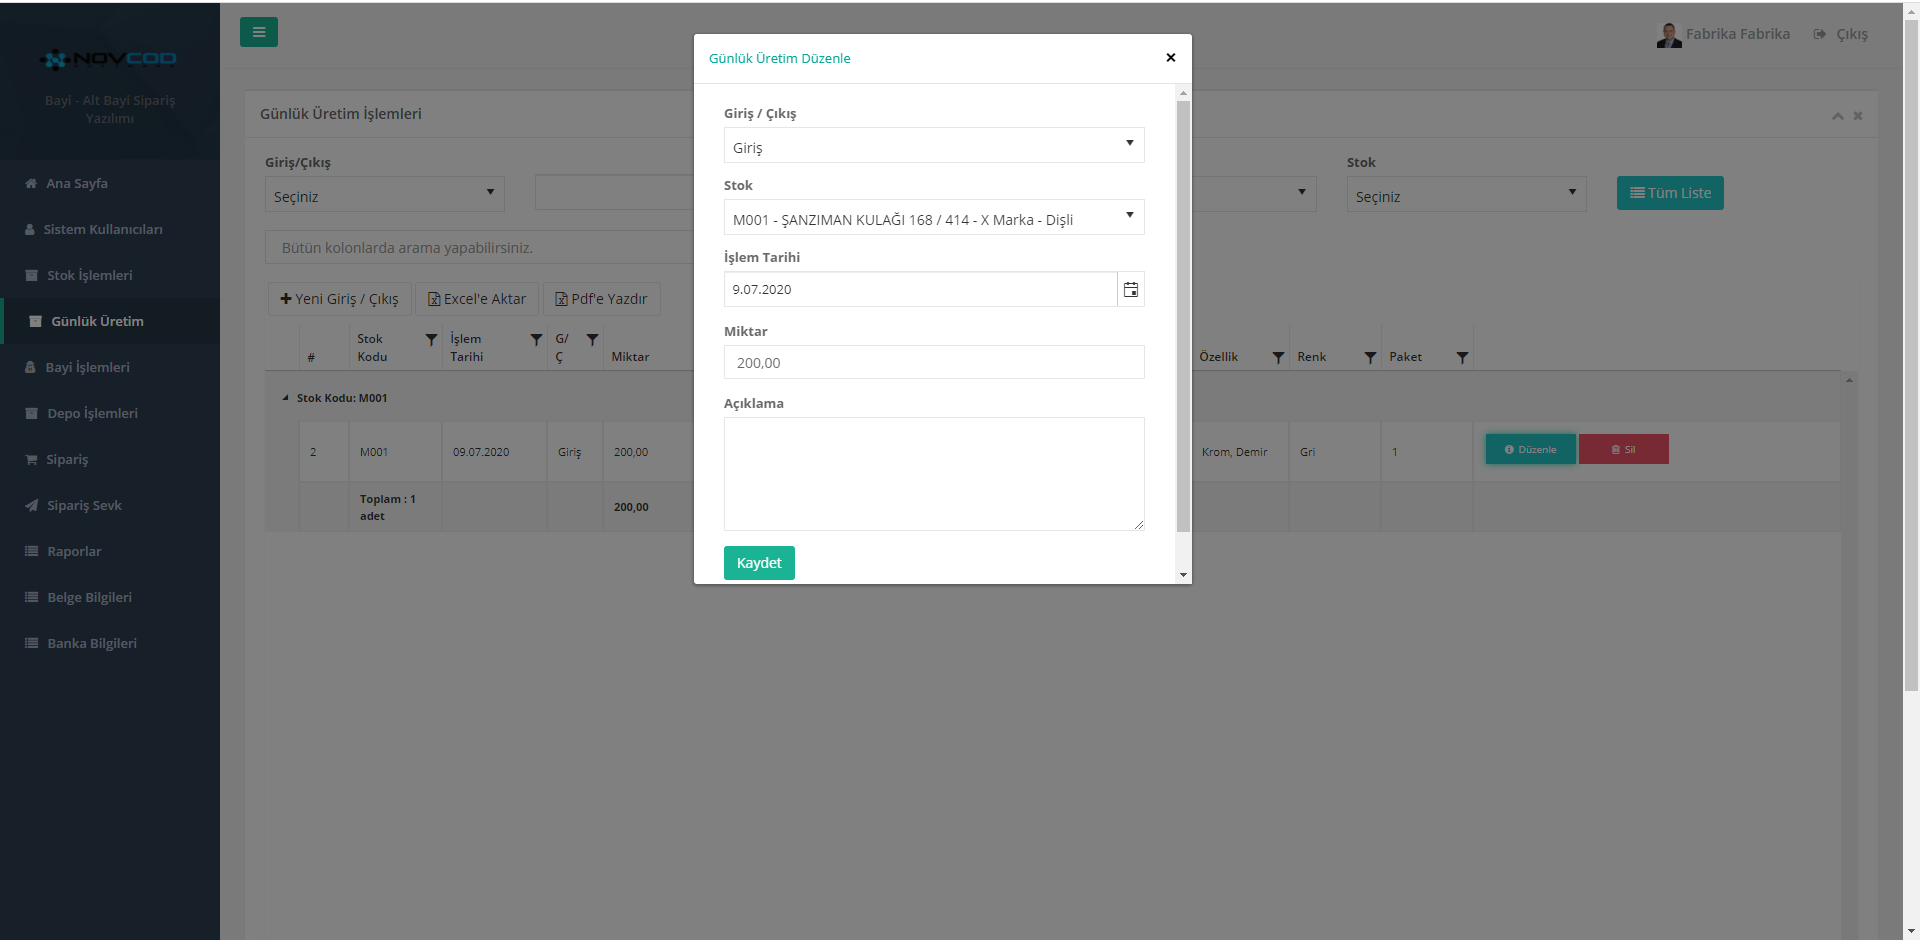
Task: Click the Stok Kodu column filter icon
Action: tap(431, 340)
